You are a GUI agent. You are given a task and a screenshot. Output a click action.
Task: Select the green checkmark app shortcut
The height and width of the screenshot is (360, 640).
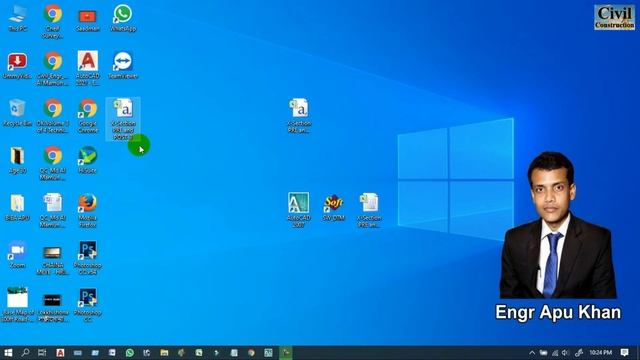coord(88,160)
